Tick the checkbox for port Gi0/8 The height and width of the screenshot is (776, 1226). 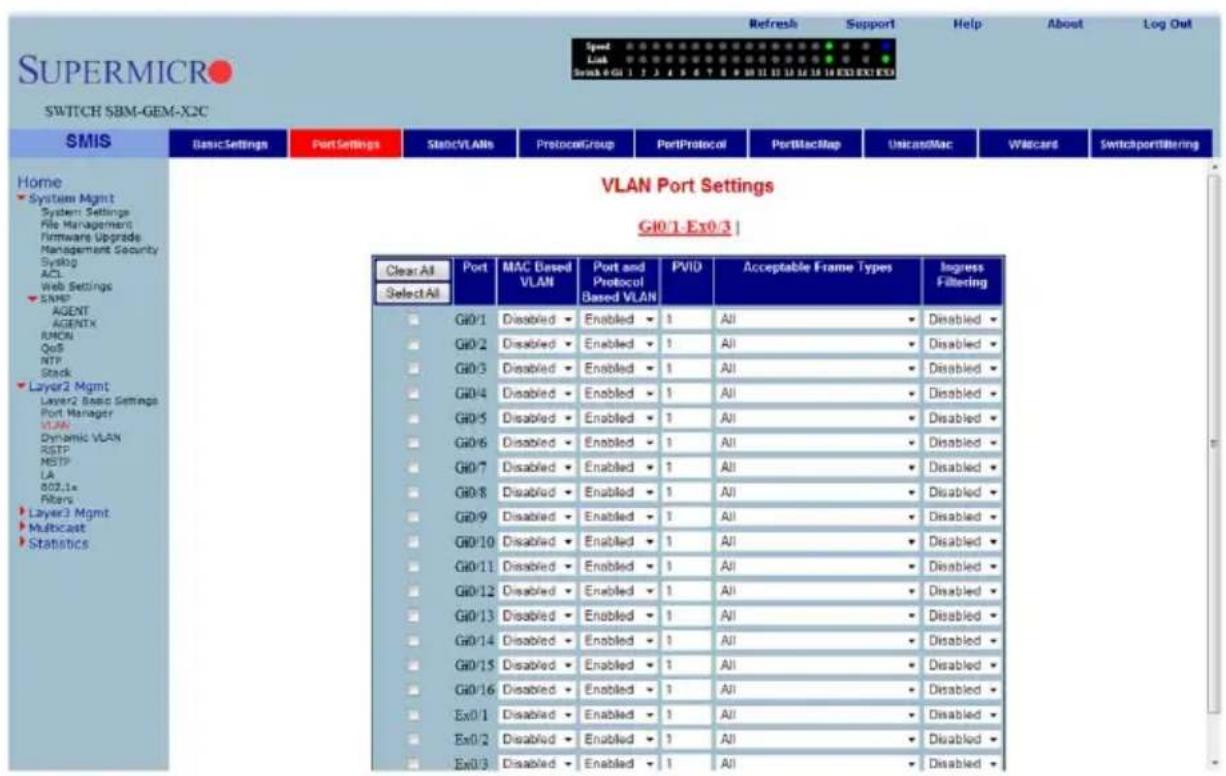[411, 492]
